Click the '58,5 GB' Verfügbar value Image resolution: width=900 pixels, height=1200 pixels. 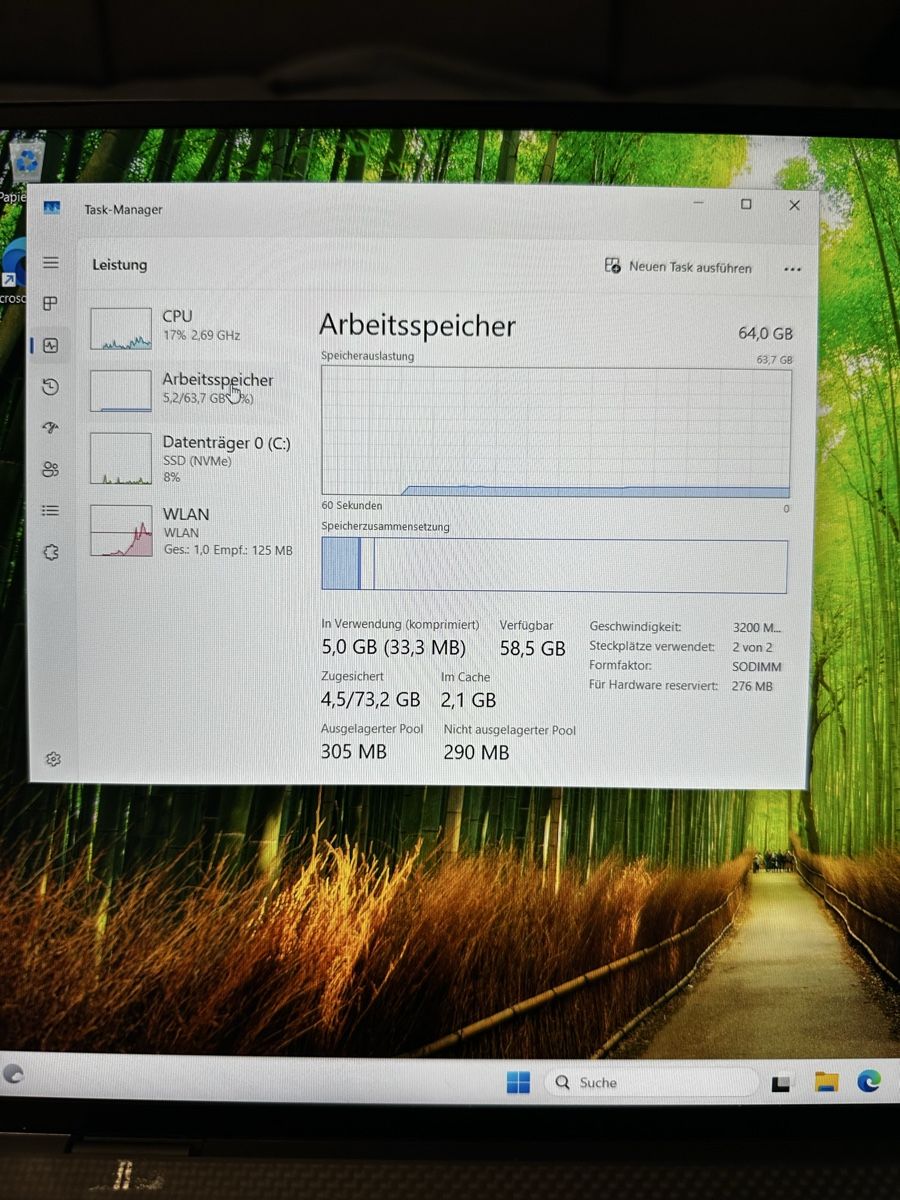point(532,649)
